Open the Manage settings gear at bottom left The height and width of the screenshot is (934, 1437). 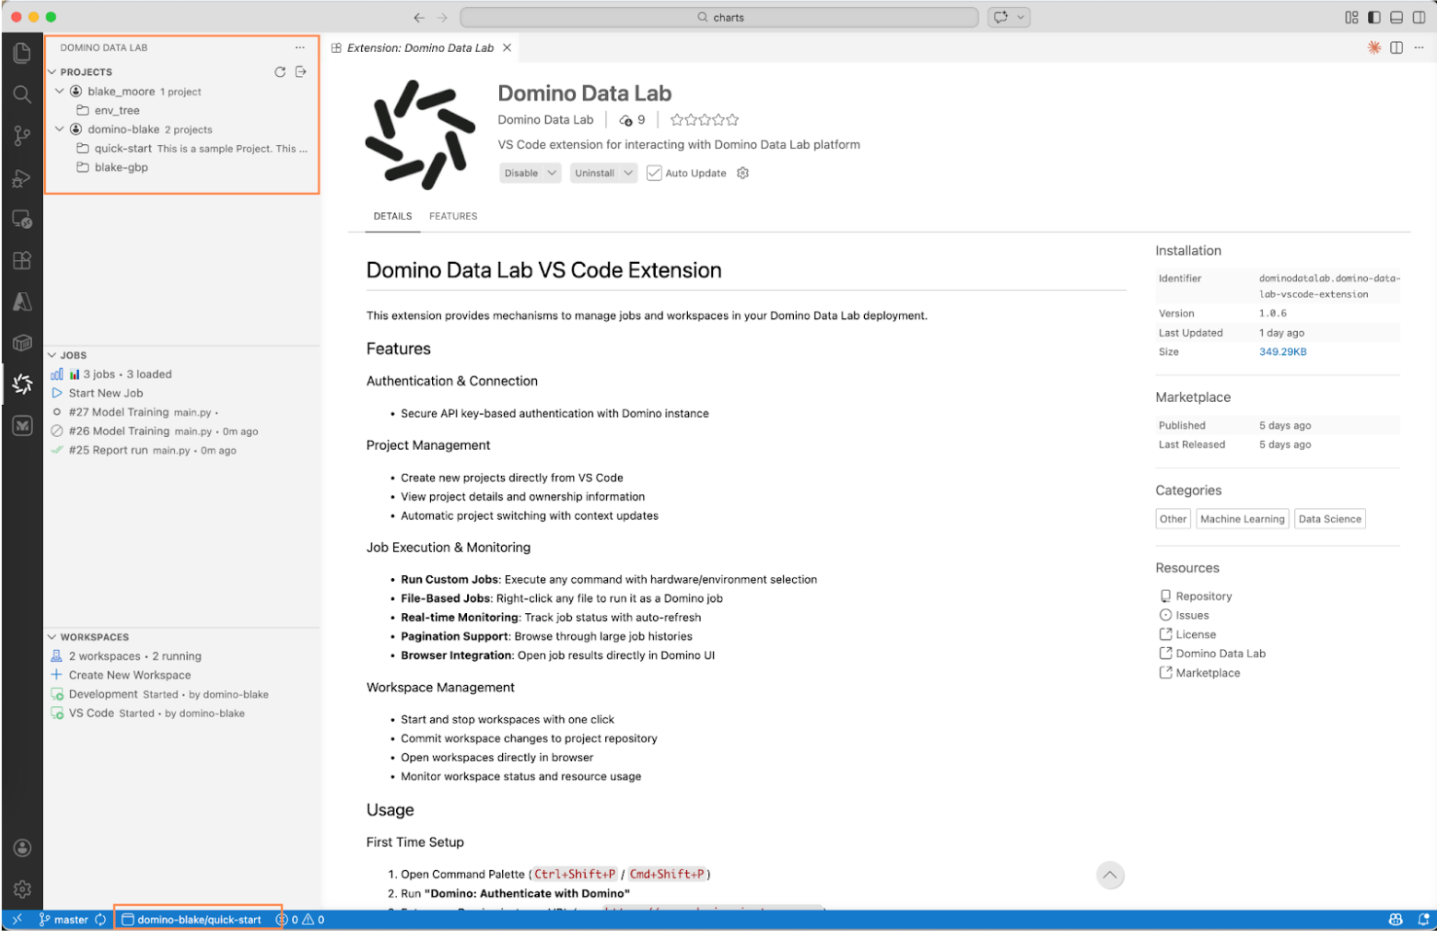pos(22,888)
